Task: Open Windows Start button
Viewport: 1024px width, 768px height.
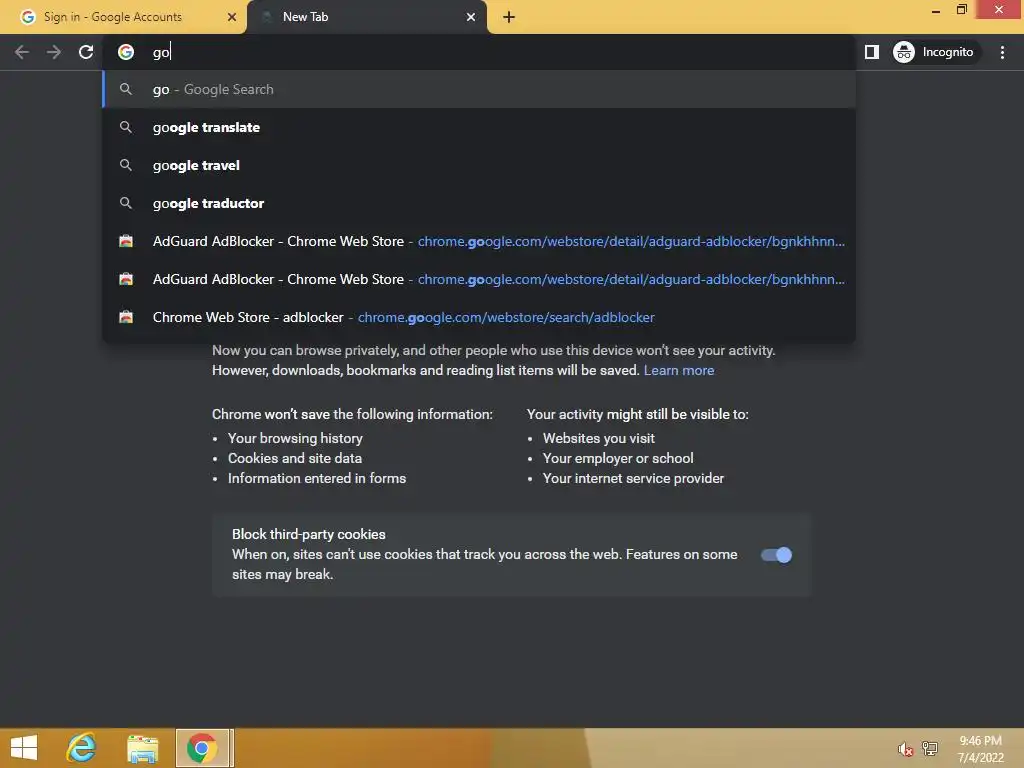Action: click(x=24, y=748)
